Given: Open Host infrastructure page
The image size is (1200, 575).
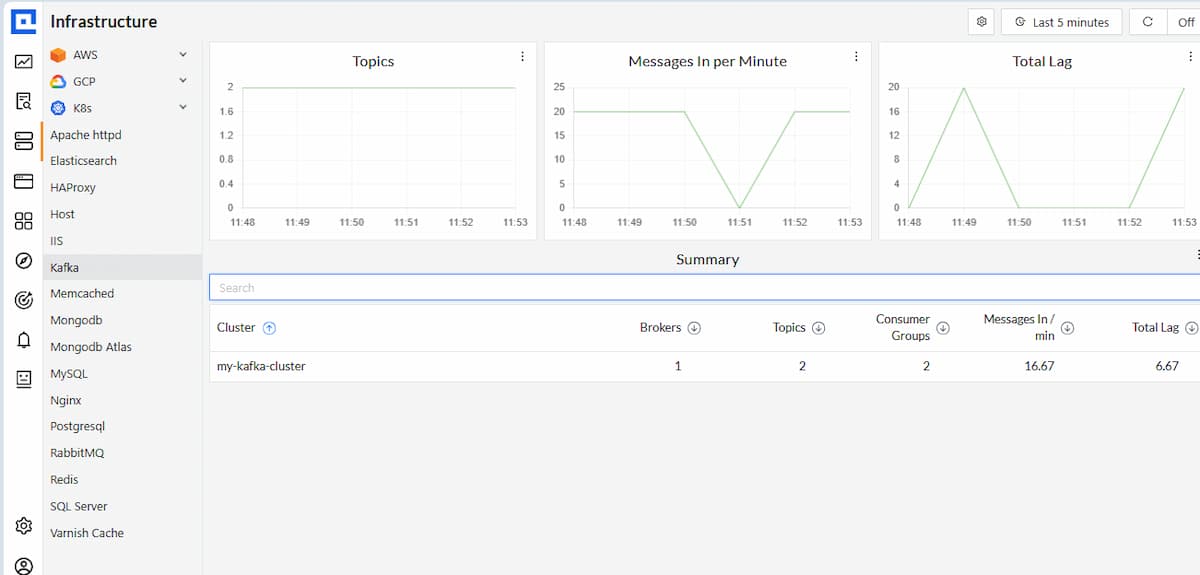Looking at the screenshot, I should click(x=62, y=214).
